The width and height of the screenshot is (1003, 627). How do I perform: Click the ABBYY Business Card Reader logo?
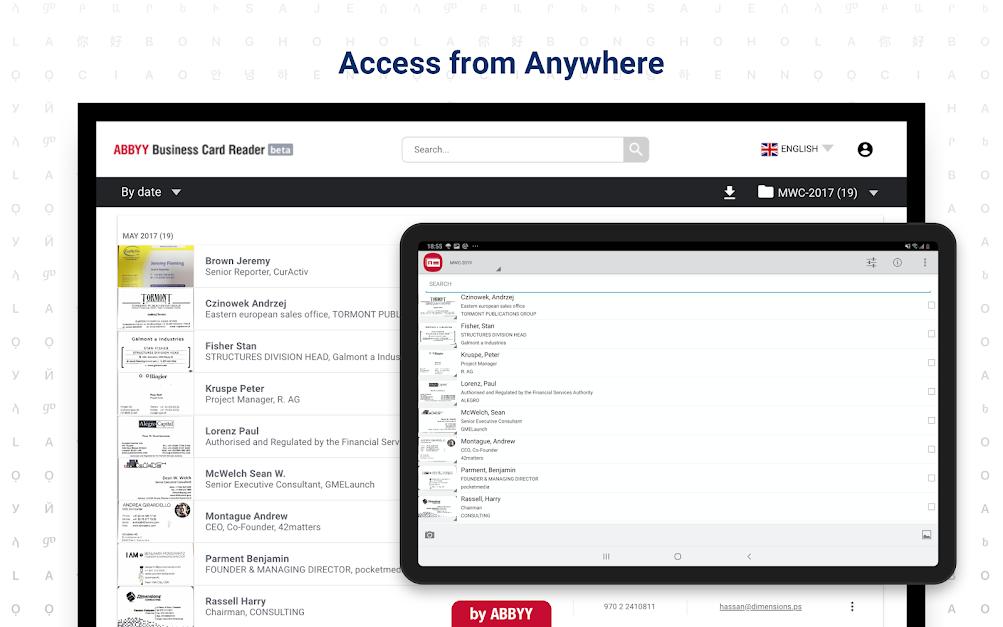coord(189,150)
